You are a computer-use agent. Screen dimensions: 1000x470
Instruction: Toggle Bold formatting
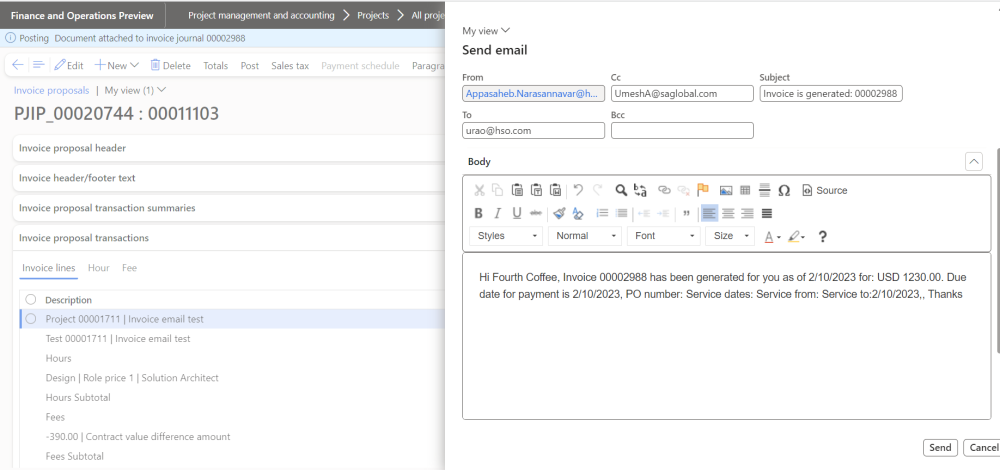tap(479, 213)
